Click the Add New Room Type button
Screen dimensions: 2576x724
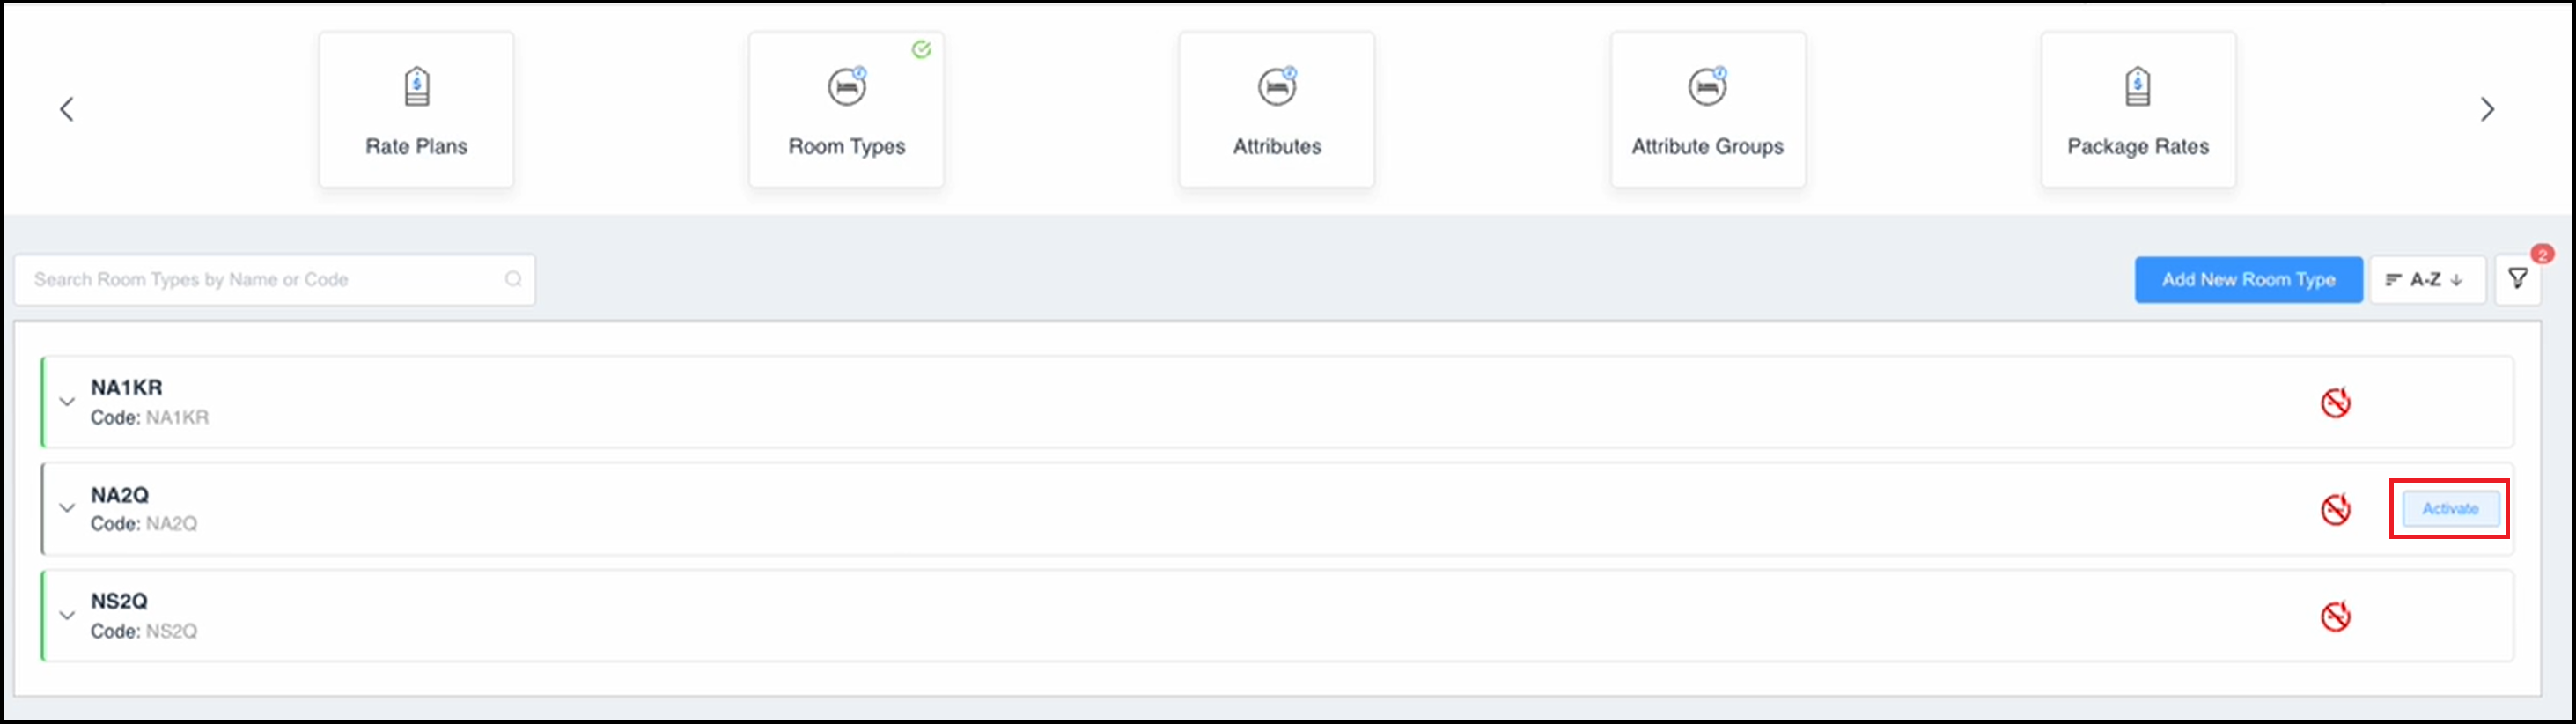click(2247, 279)
